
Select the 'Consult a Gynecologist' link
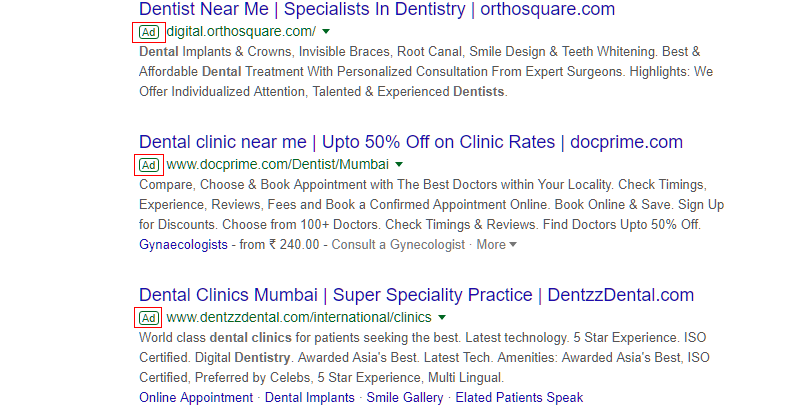tap(398, 244)
